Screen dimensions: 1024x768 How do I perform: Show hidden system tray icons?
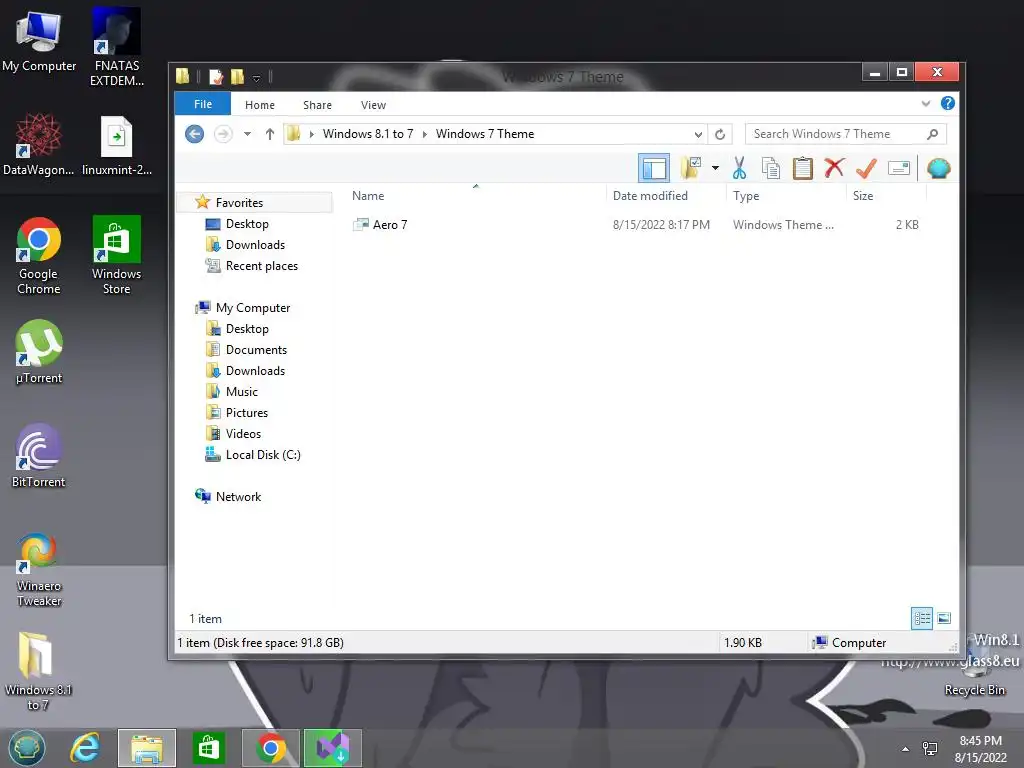[x=905, y=749]
